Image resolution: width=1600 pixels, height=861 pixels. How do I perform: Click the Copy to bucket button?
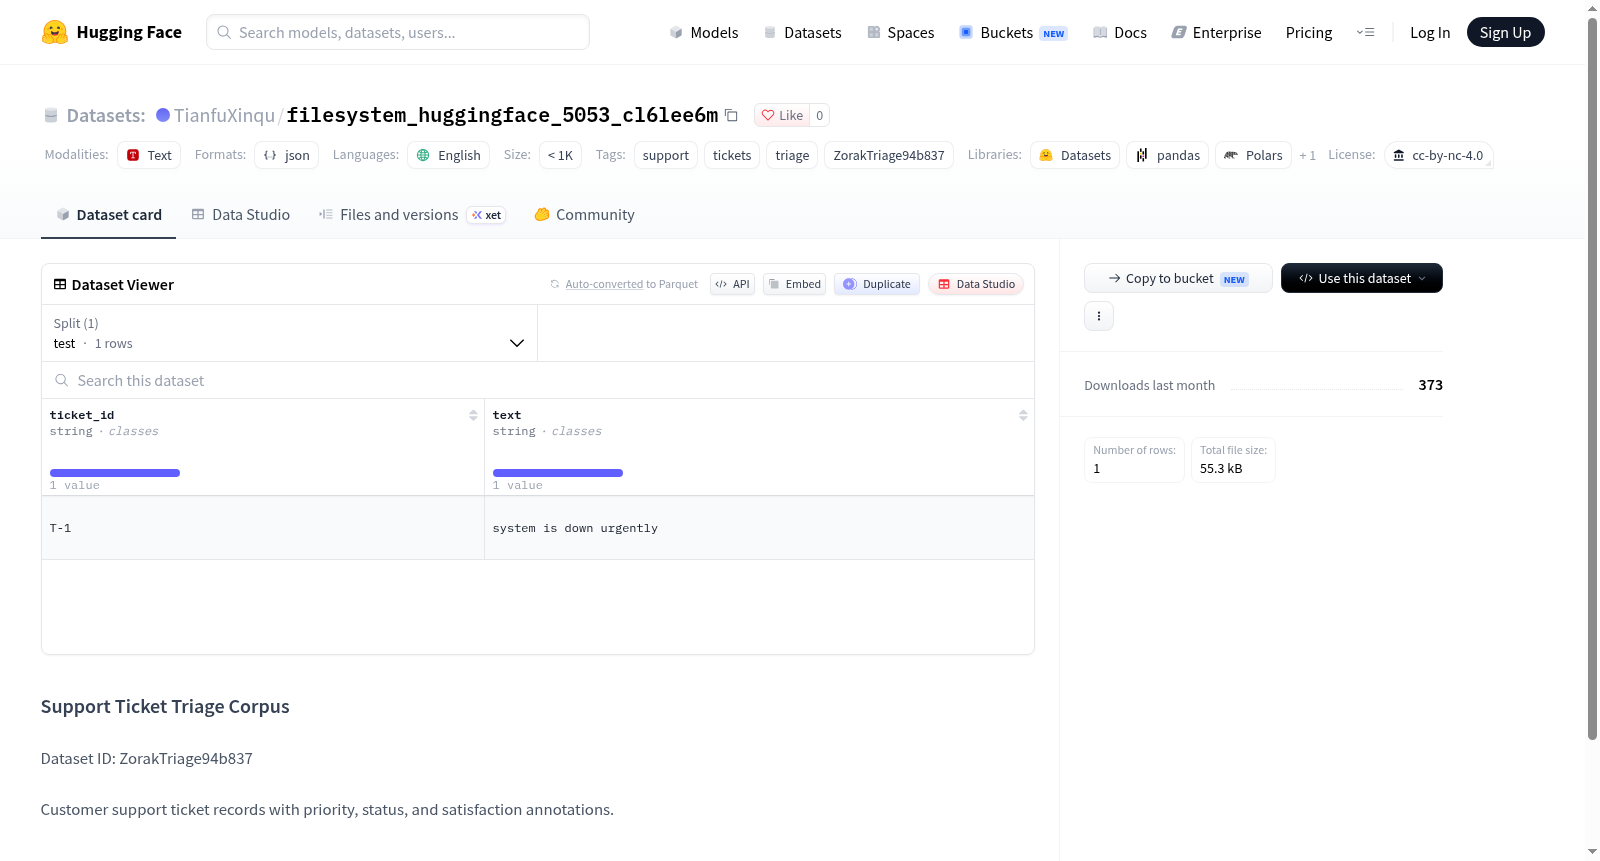pos(1178,278)
